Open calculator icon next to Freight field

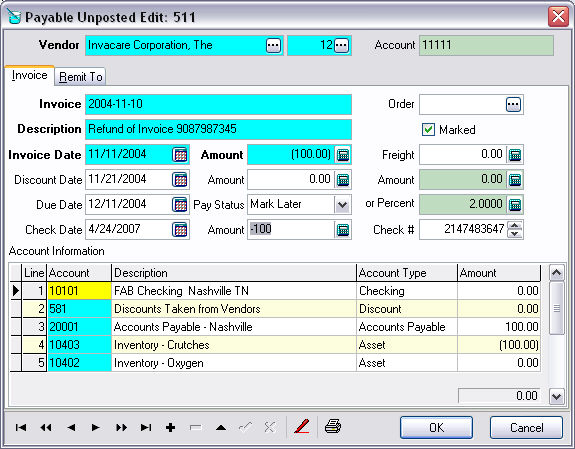515,155
